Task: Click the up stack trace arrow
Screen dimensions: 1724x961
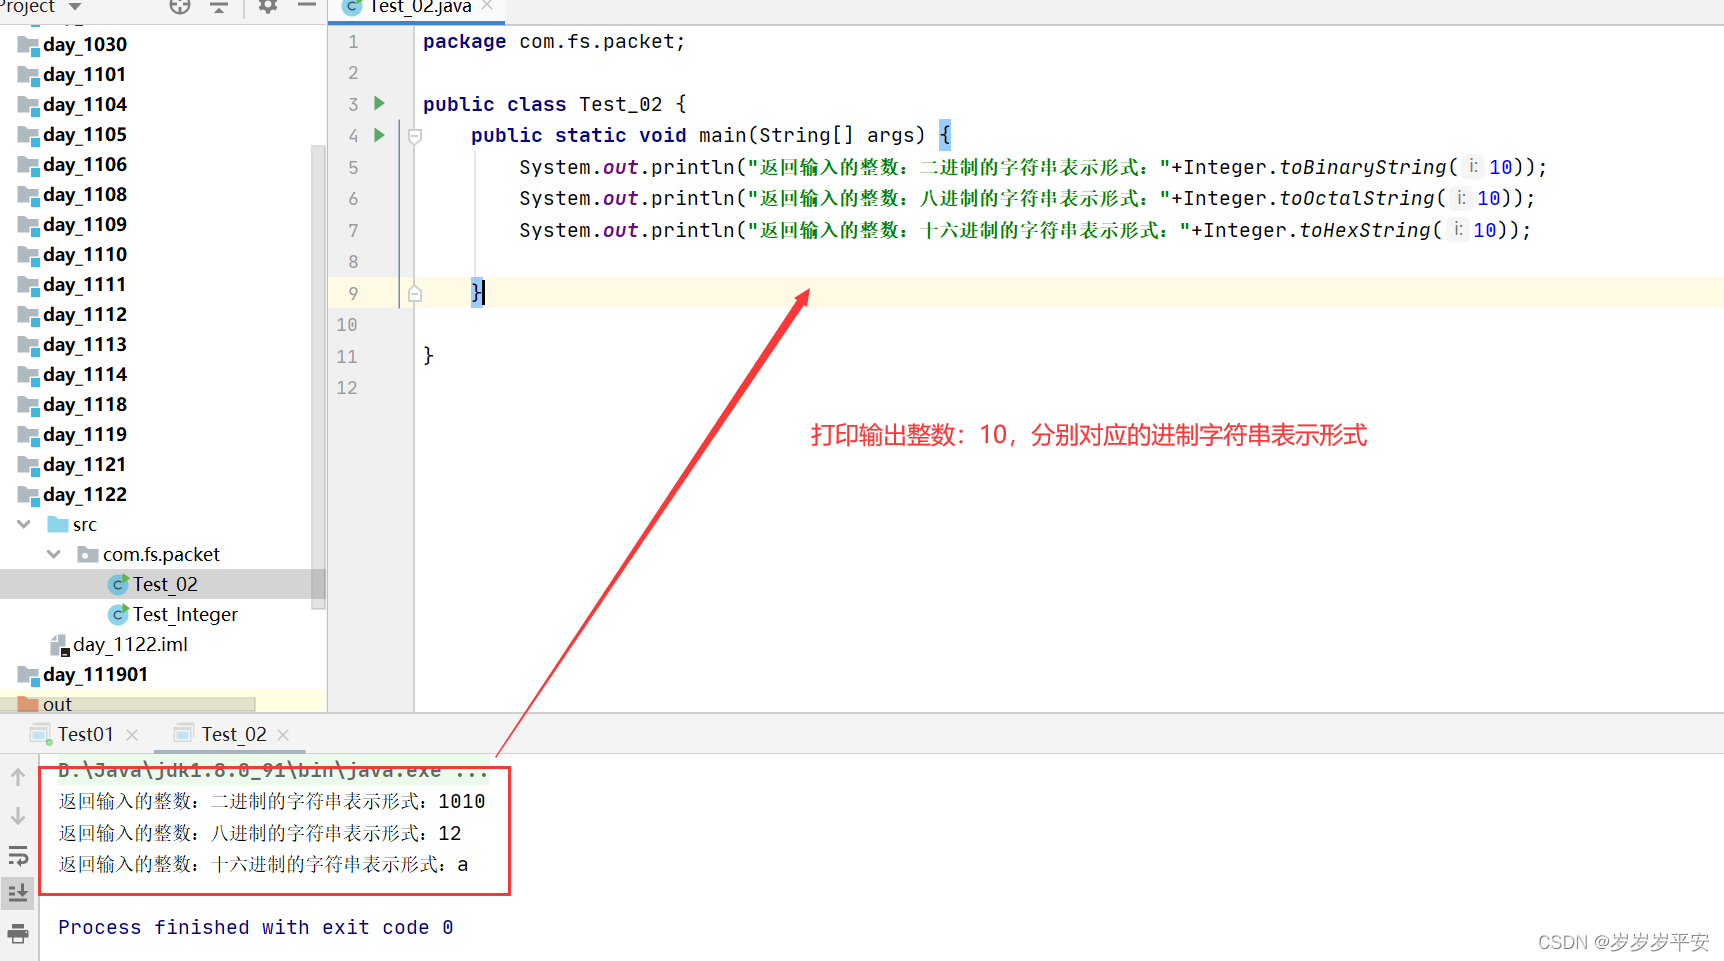Action: coord(18,777)
